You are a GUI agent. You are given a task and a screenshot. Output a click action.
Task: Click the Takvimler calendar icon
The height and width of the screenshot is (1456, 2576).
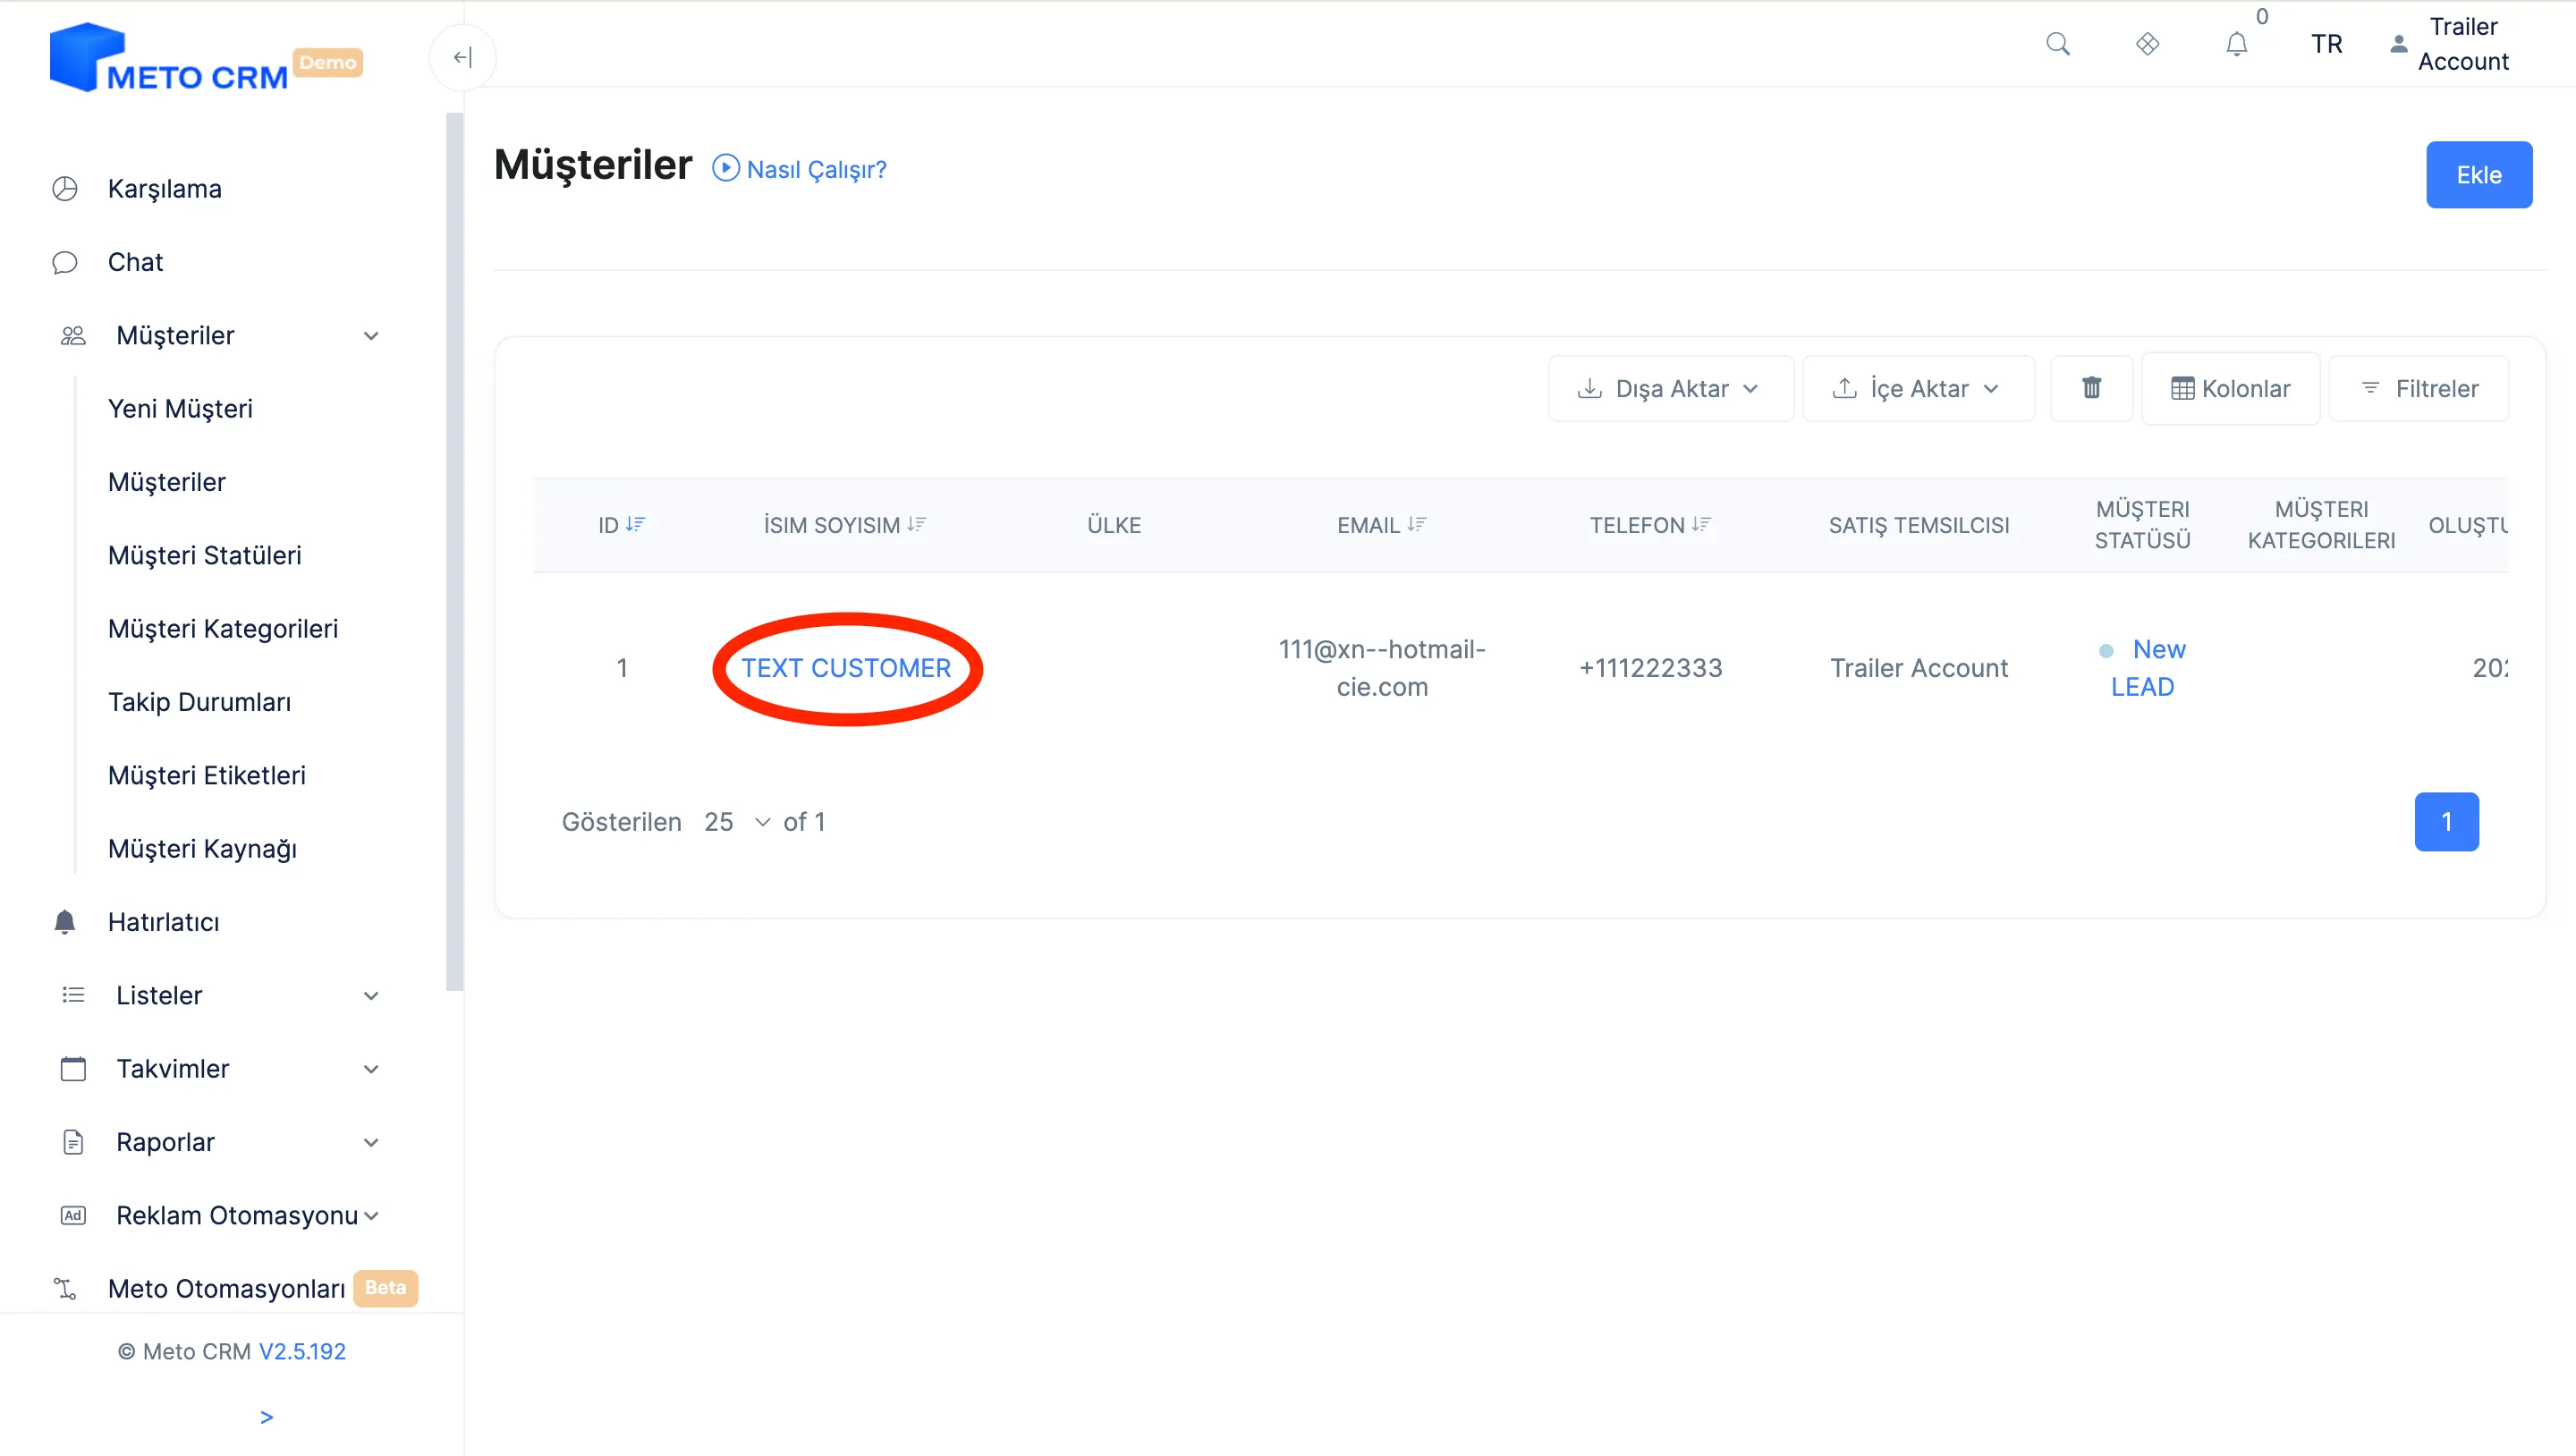click(x=73, y=1069)
